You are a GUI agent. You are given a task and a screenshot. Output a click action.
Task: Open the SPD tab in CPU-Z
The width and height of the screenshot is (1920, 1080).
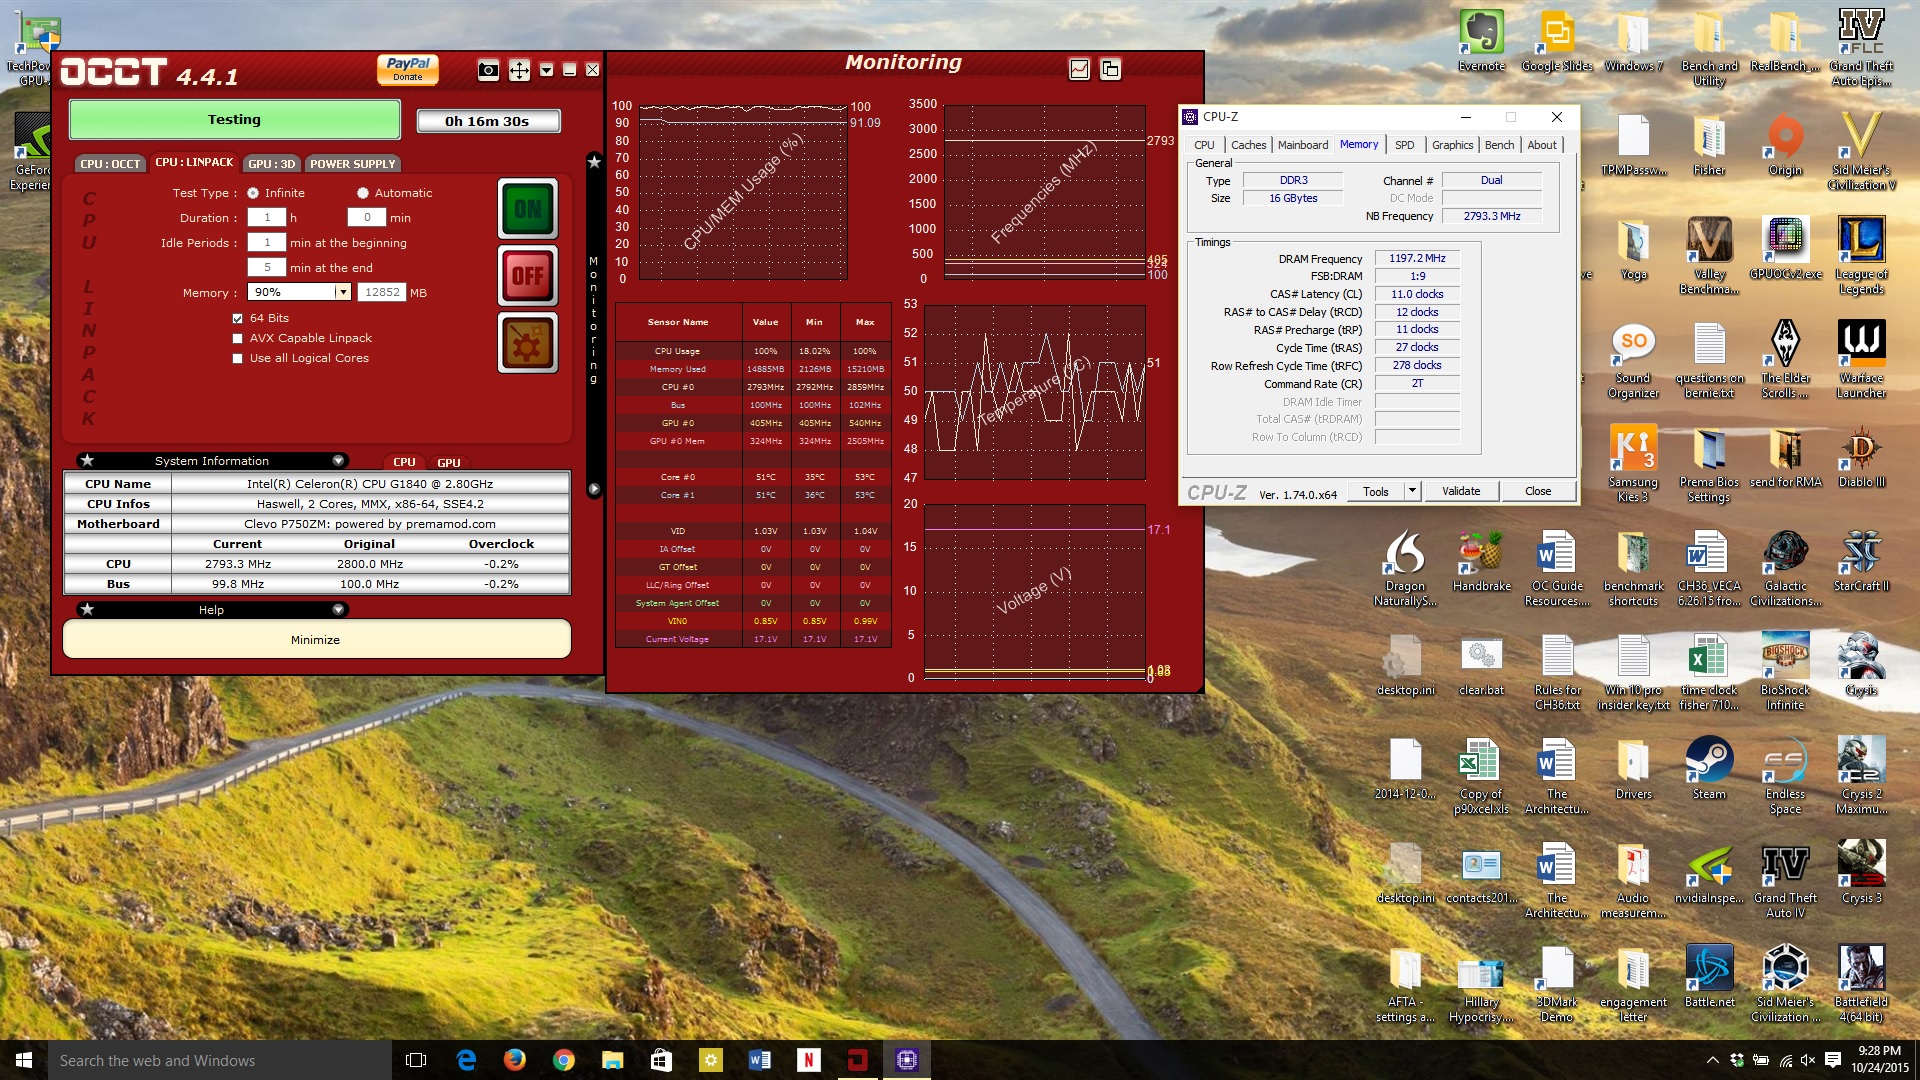tap(1404, 145)
